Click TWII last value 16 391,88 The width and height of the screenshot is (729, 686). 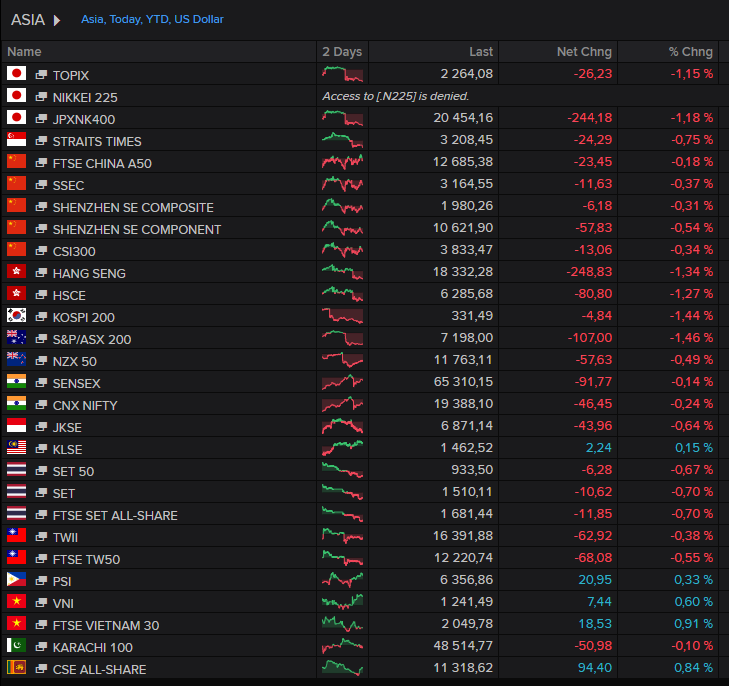pyautogui.click(x=463, y=536)
